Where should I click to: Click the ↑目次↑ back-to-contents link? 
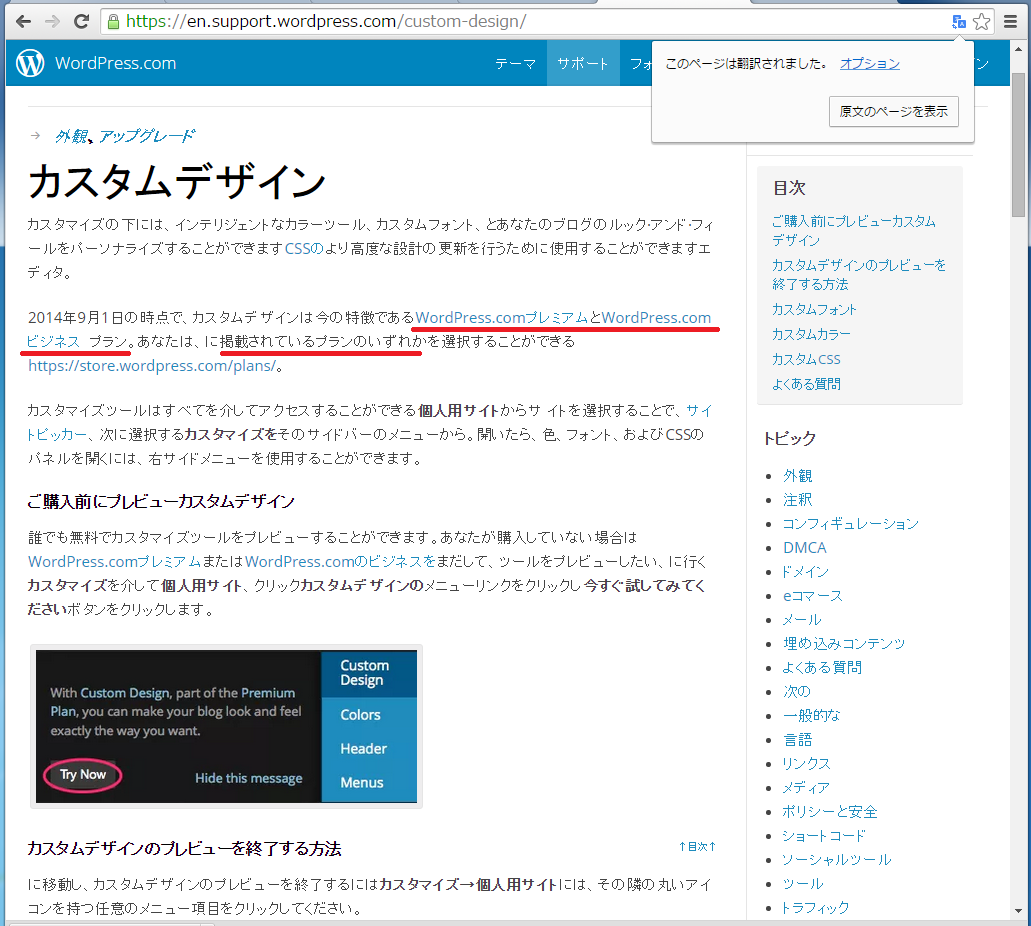697,847
